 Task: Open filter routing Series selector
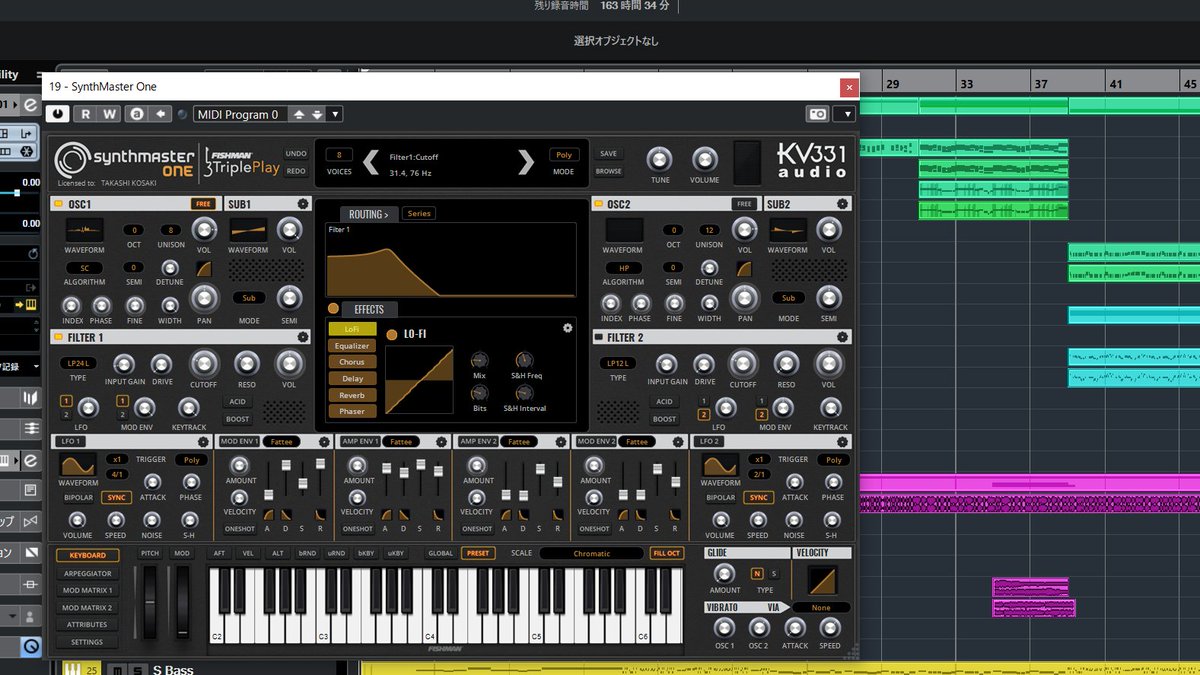418,214
